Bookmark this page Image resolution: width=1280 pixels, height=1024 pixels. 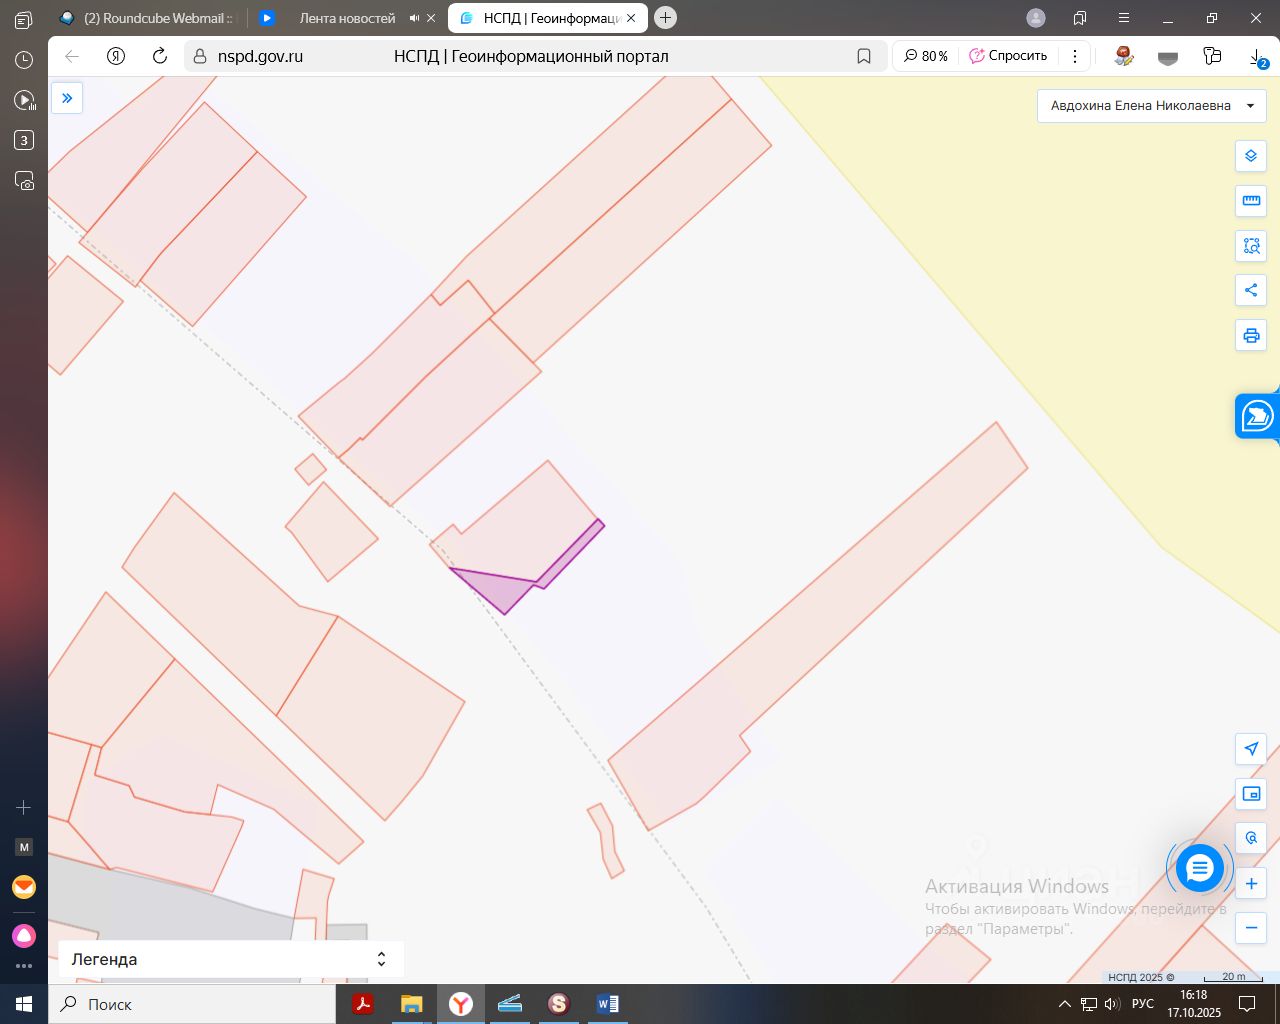point(864,56)
